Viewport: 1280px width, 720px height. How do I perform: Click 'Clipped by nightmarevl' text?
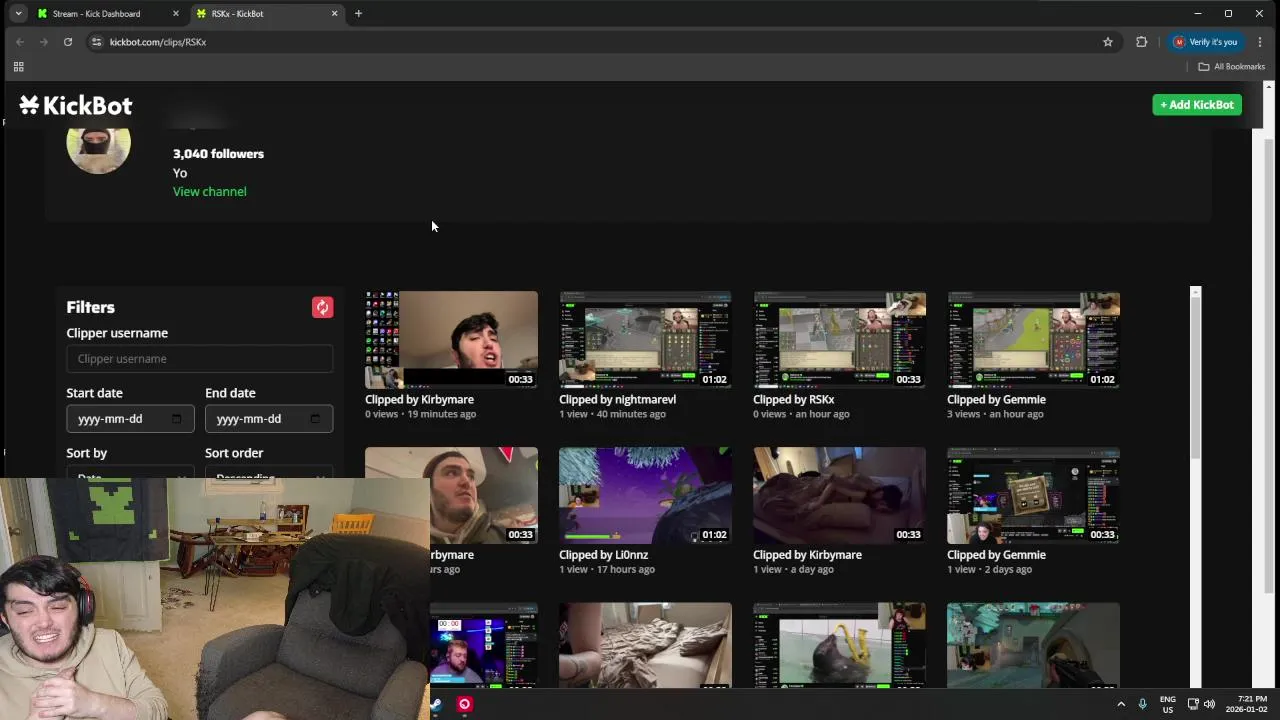click(617, 399)
